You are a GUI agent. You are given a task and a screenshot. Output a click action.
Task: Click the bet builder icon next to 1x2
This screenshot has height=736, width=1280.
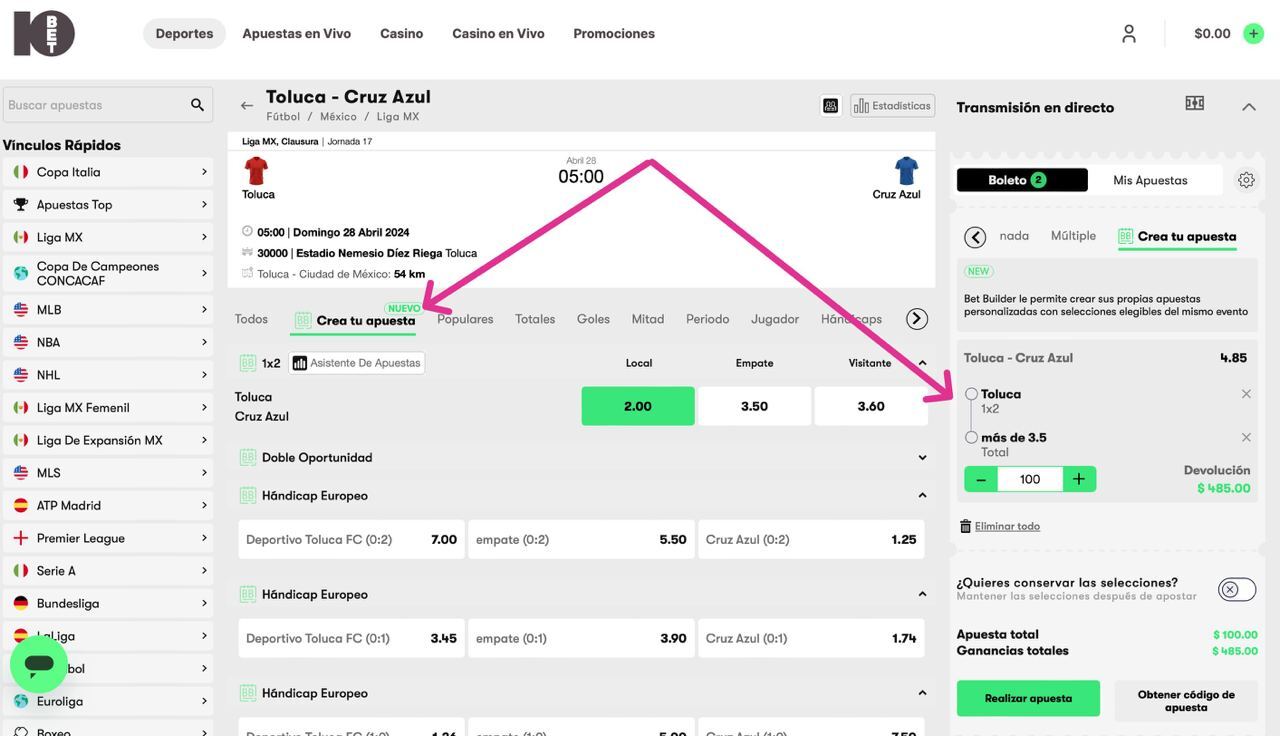[x=248, y=363]
